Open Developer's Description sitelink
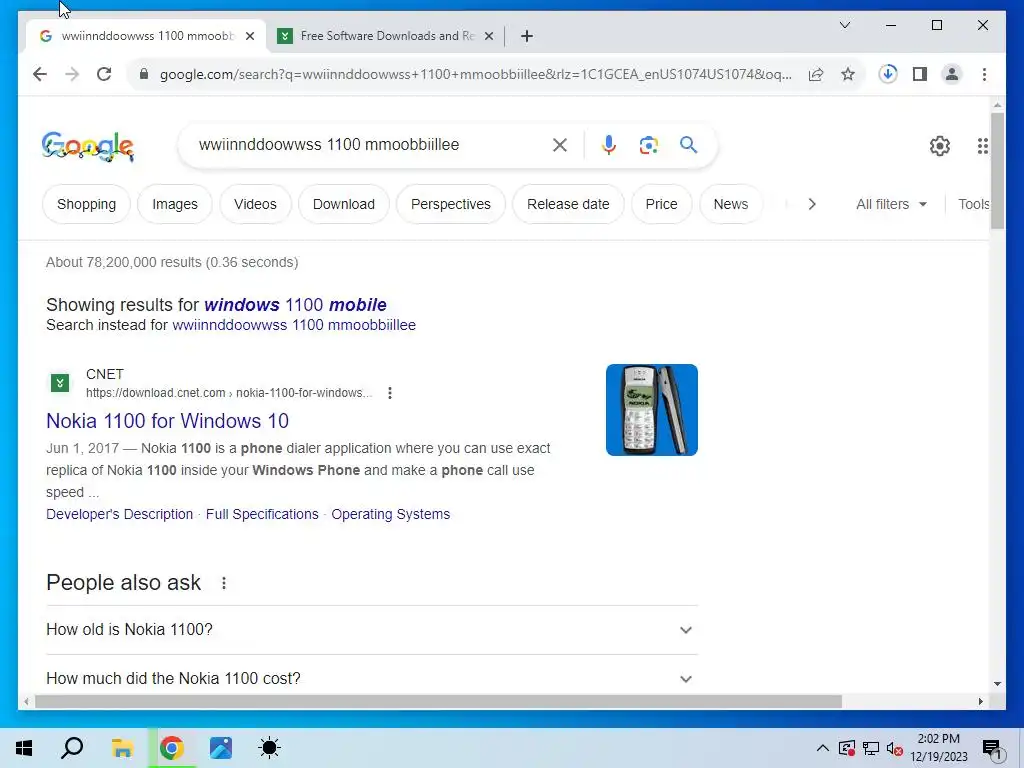 [x=120, y=514]
